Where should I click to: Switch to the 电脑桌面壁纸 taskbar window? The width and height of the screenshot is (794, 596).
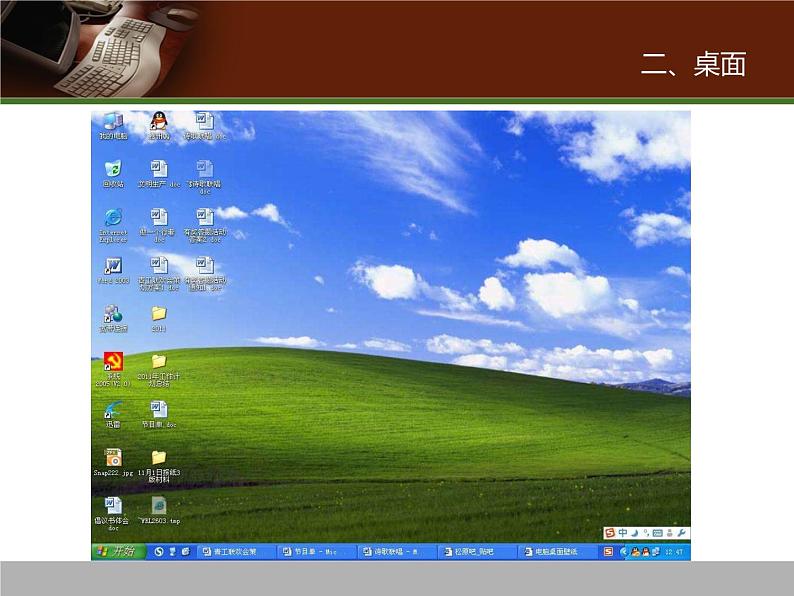tap(557, 551)
